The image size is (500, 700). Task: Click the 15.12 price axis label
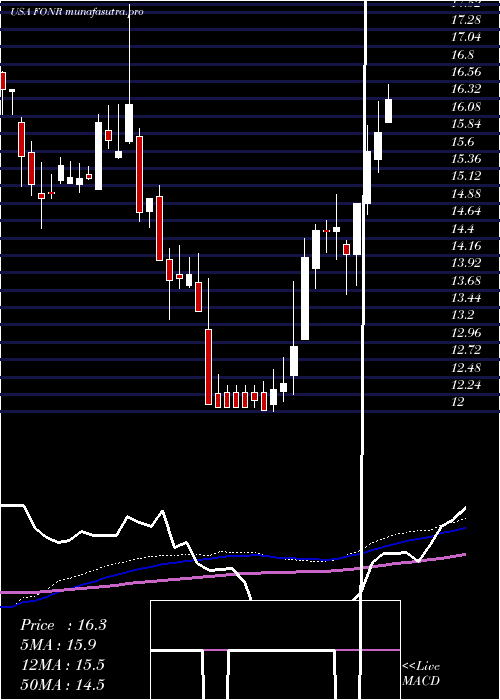[x=466, y=176]
